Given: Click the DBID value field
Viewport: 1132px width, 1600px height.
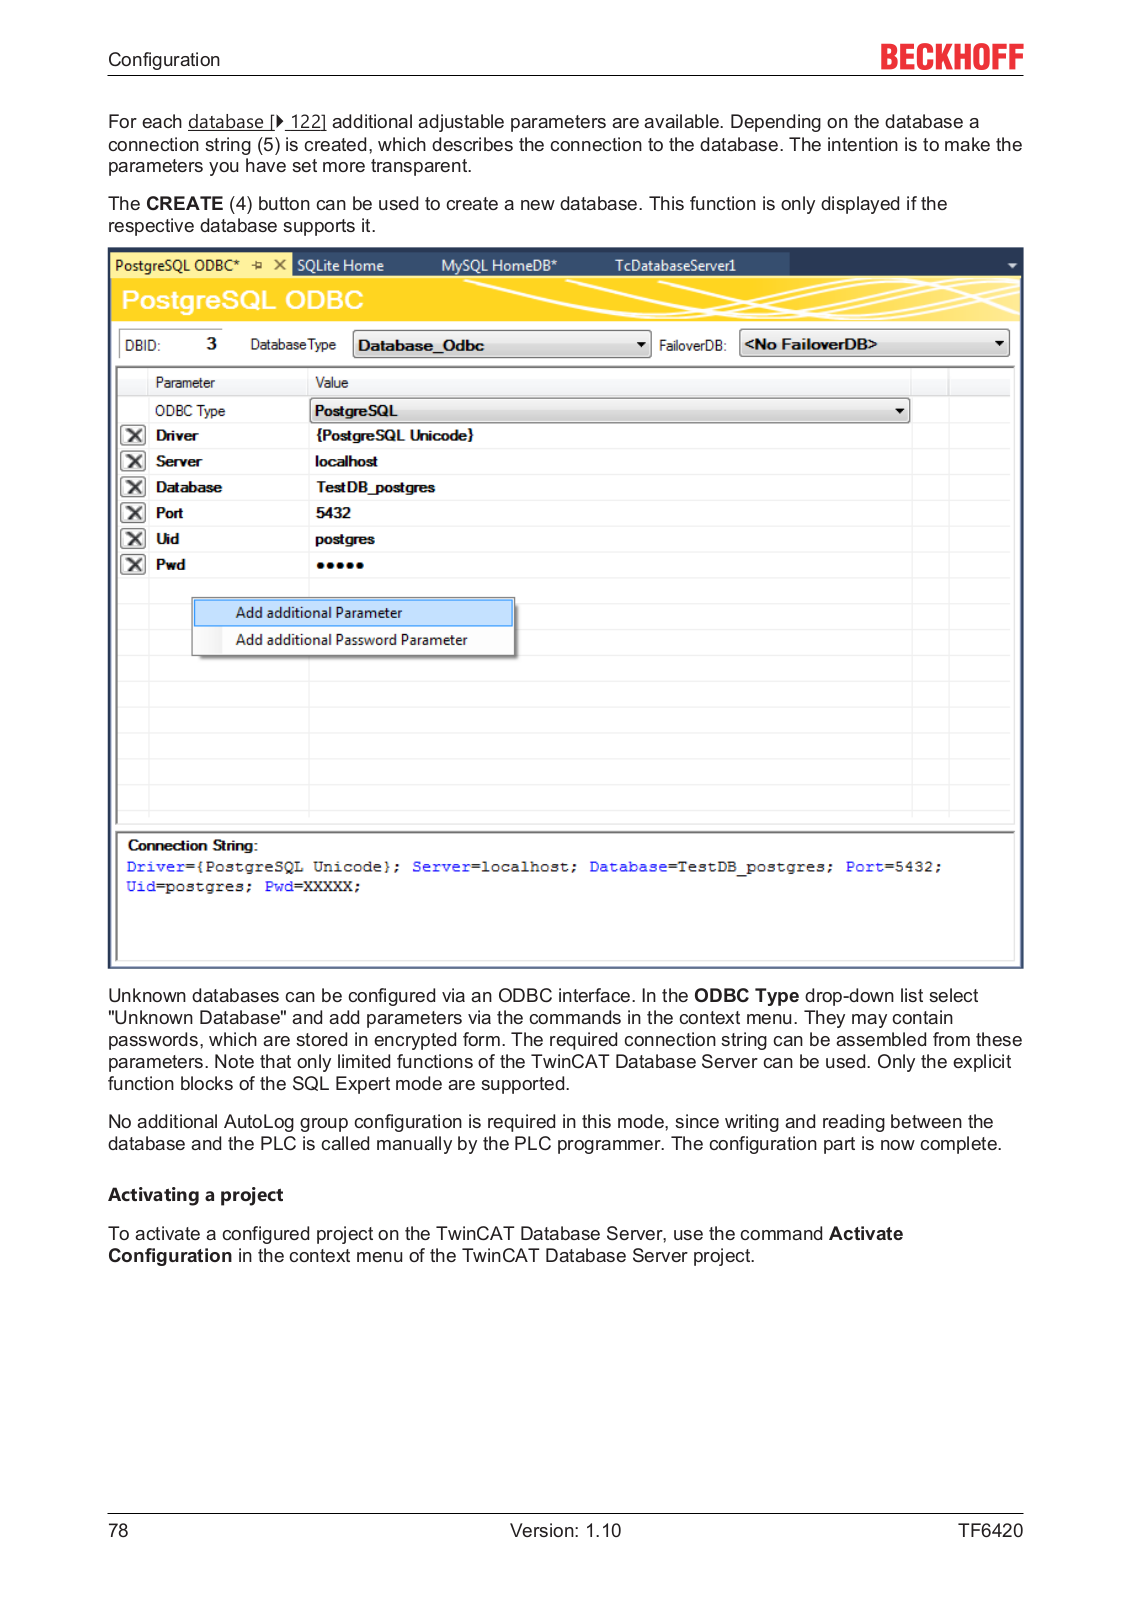Looking at the screenshot, I should coord(211,344).
